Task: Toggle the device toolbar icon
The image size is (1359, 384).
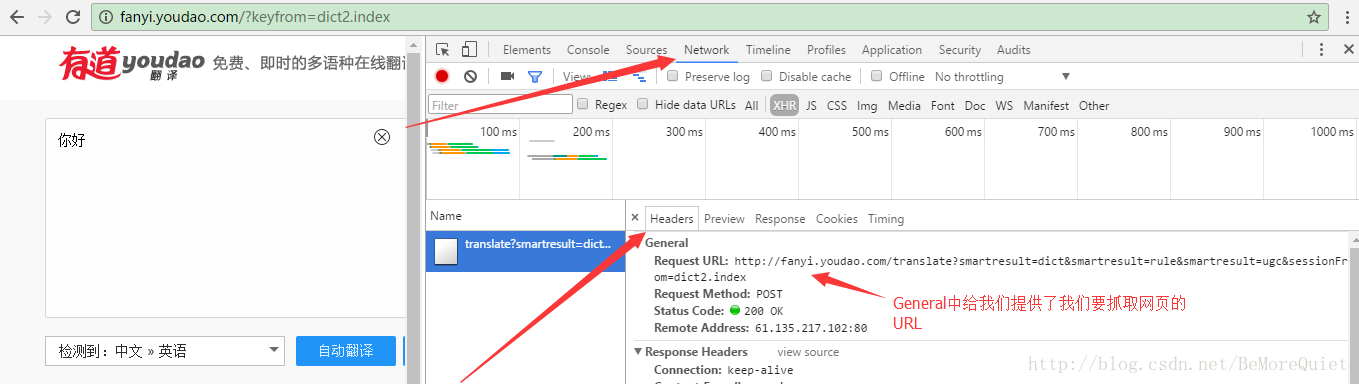Action: [469, 50]
